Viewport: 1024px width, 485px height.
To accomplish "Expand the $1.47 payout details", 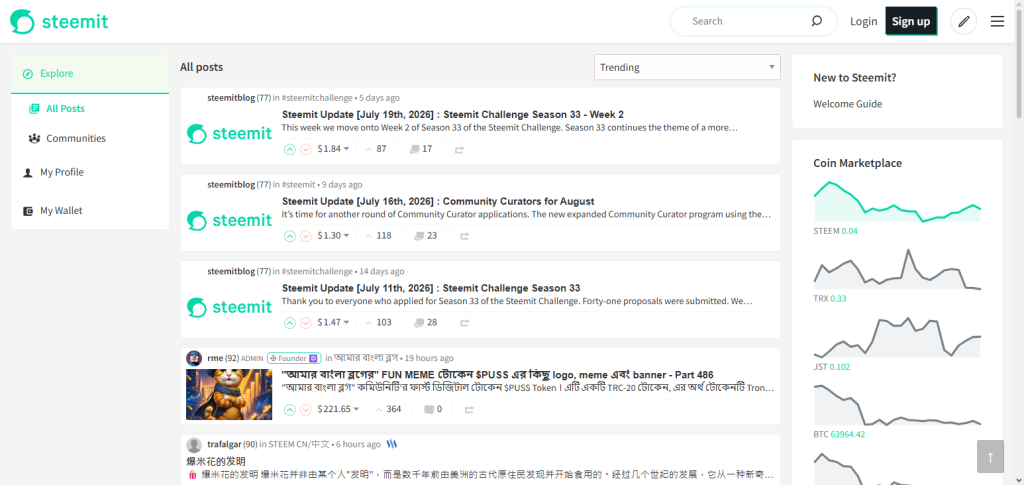I will pos(333,322).
